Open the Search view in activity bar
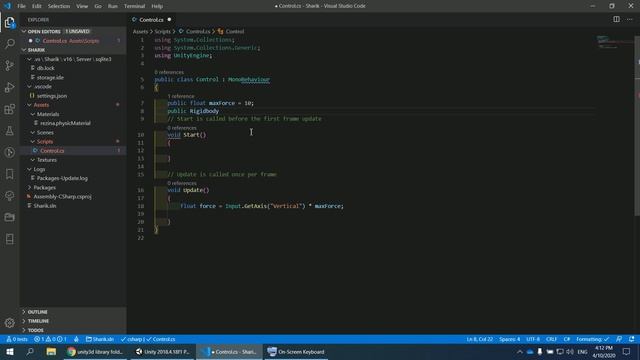 9,44
